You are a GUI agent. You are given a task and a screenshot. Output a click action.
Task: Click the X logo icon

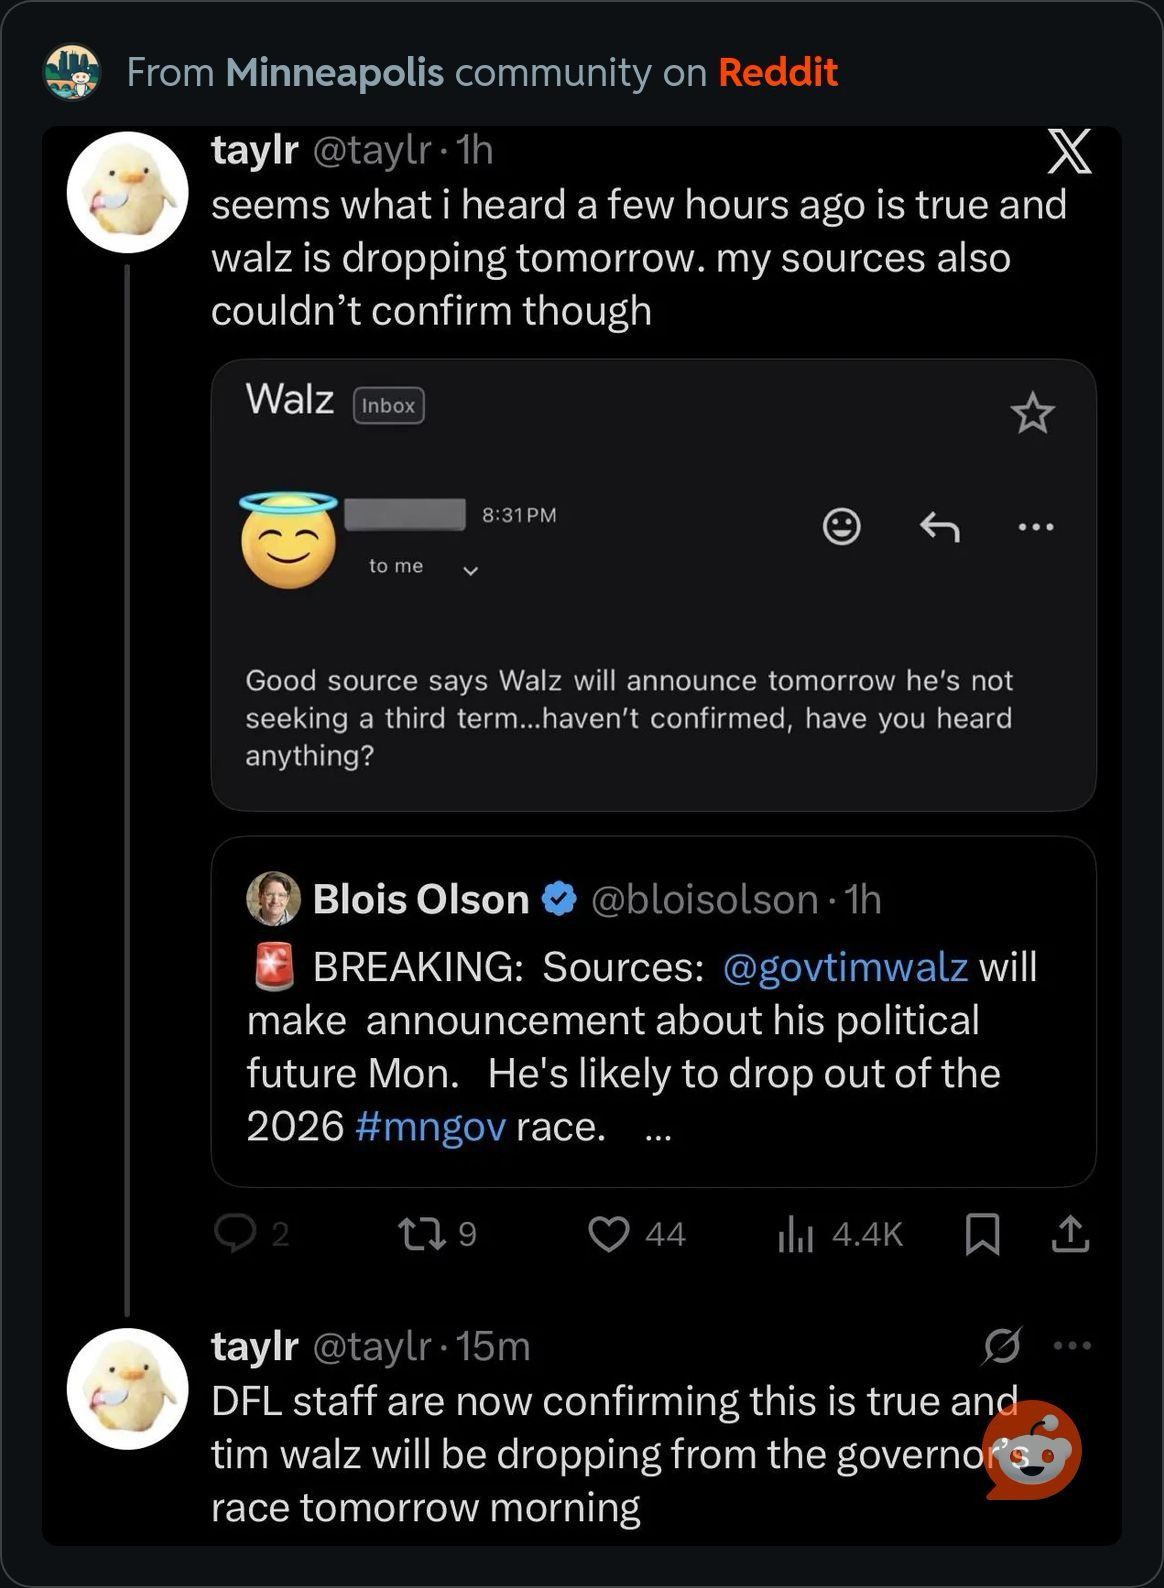(1068, 154)
